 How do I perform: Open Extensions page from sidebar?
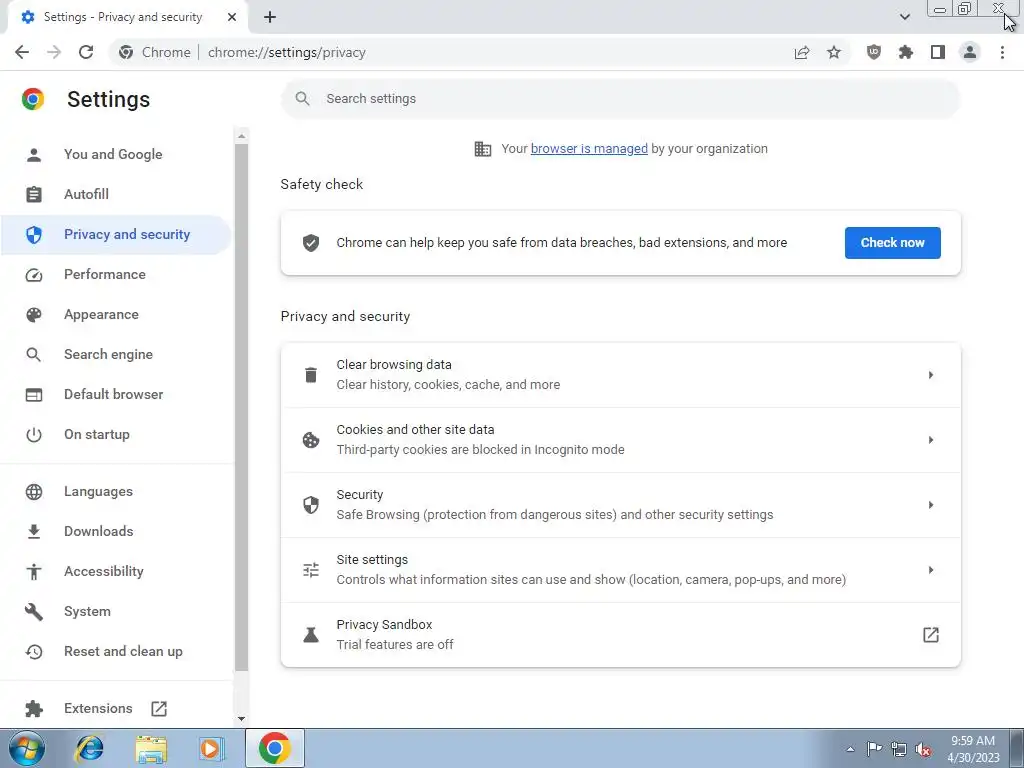(x=116, y=709)
